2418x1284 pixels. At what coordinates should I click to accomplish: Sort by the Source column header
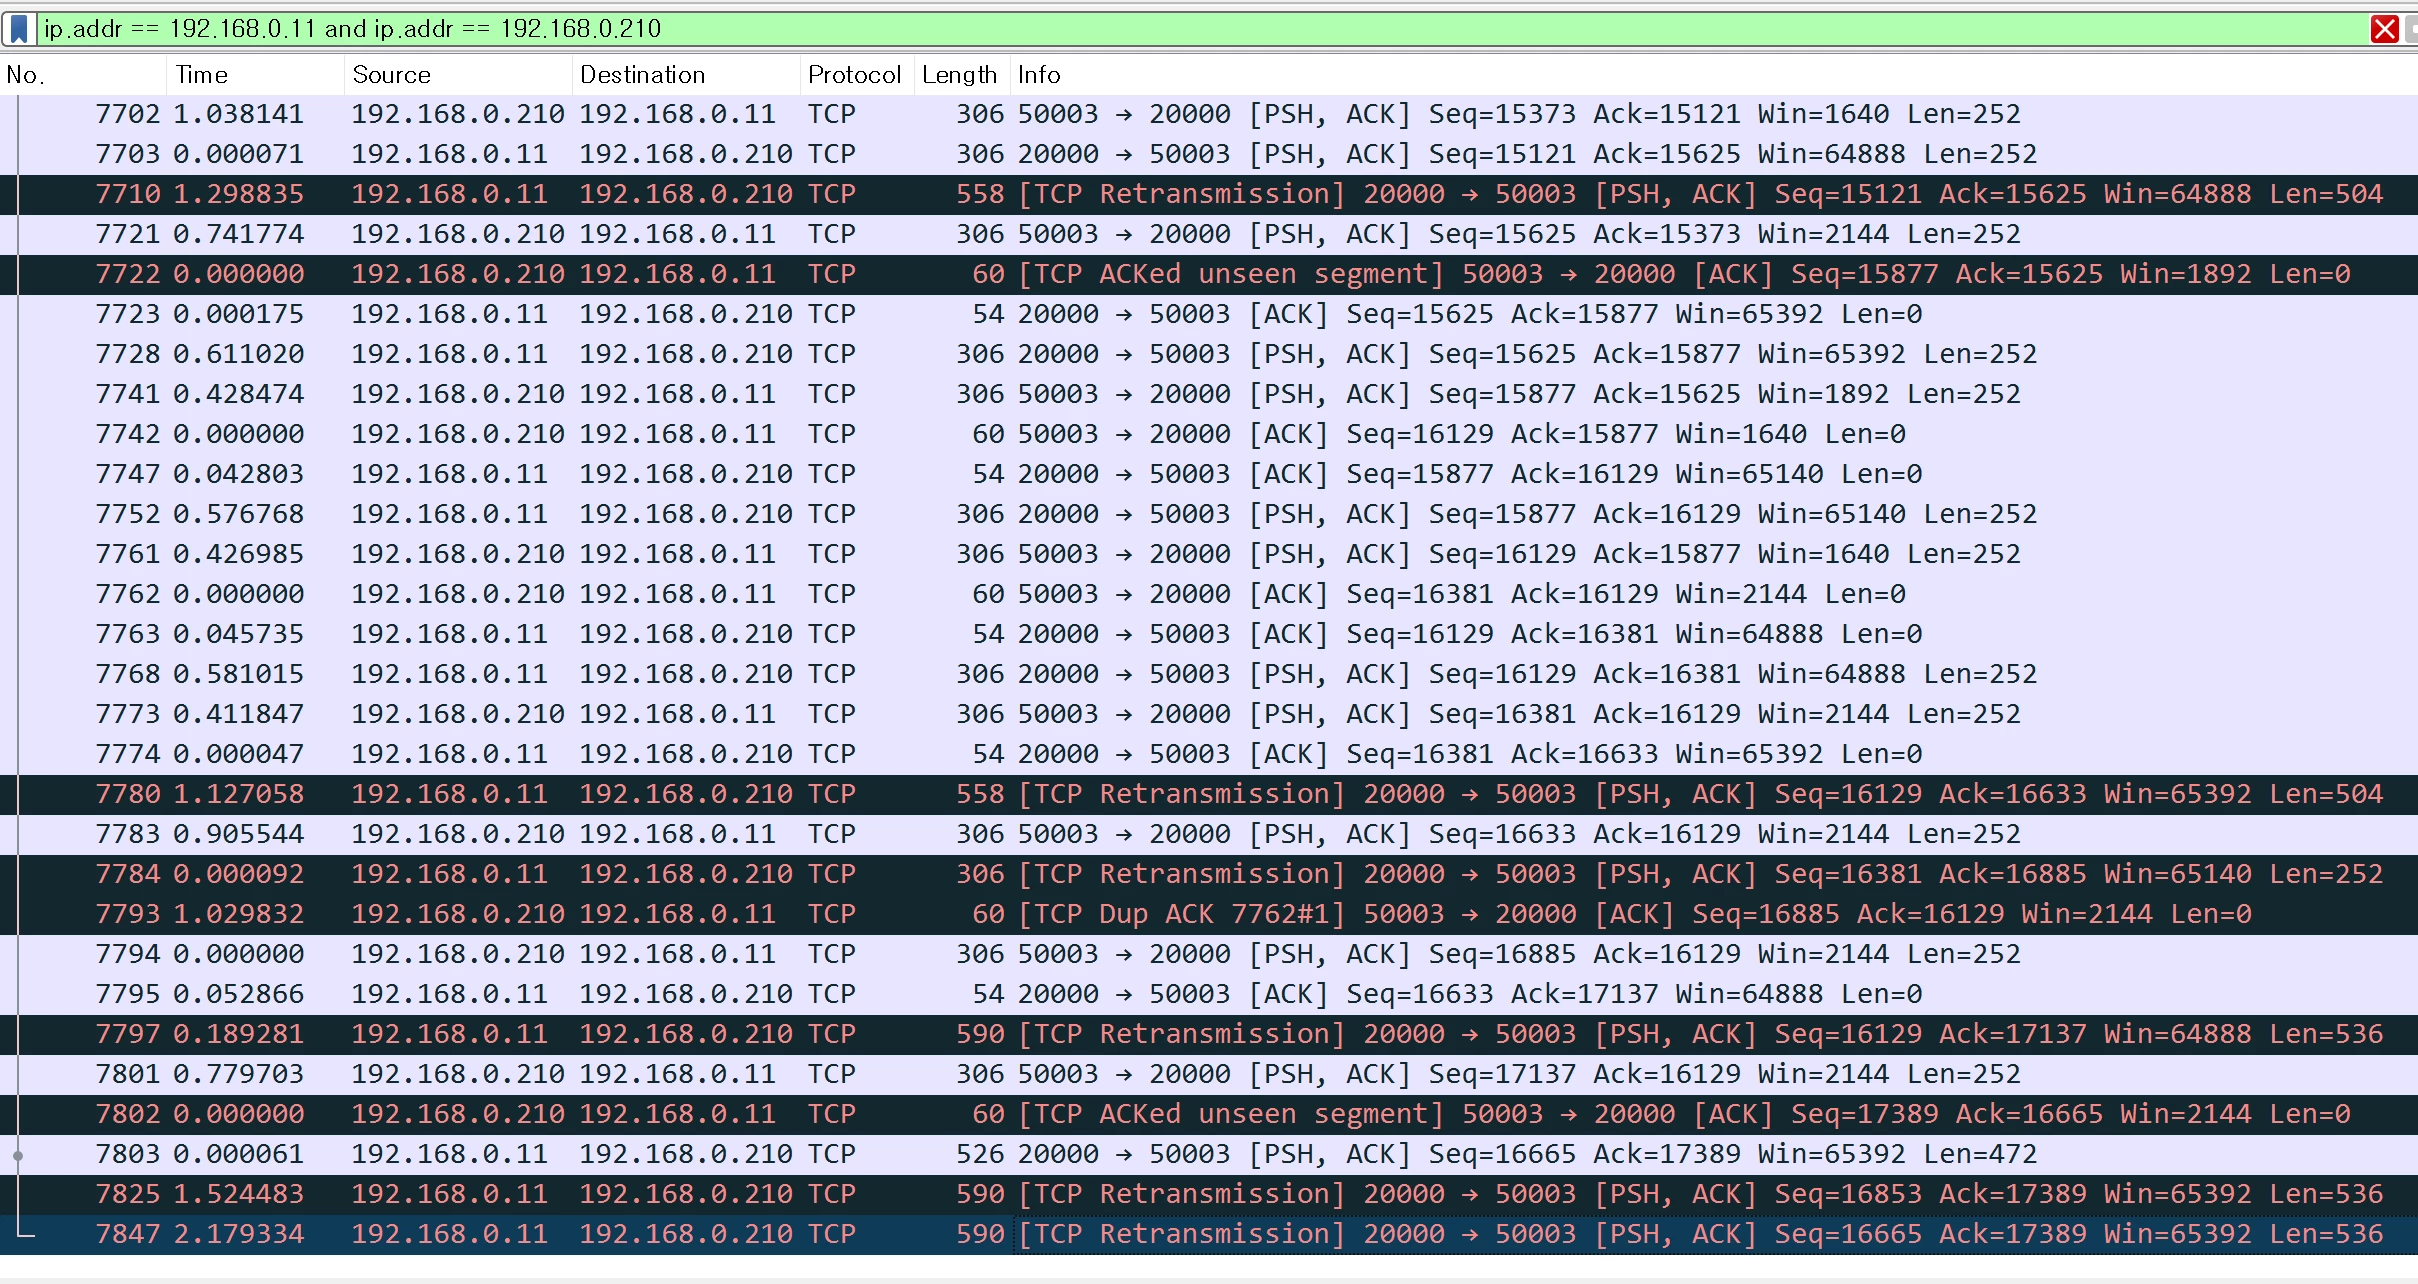pyautogui.click(x=458, y=75)
